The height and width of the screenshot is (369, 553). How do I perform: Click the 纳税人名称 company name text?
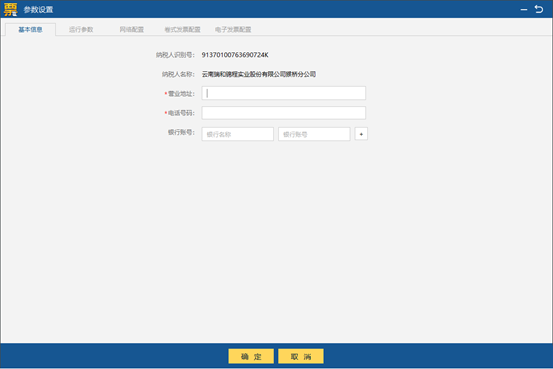[259, 74]
